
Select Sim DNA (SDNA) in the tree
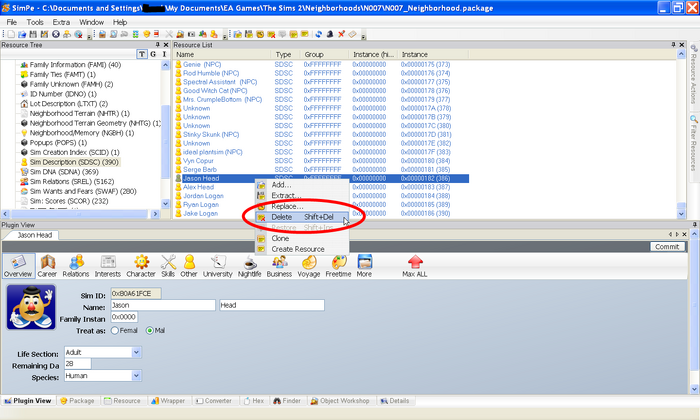click(x=63, y=172)
